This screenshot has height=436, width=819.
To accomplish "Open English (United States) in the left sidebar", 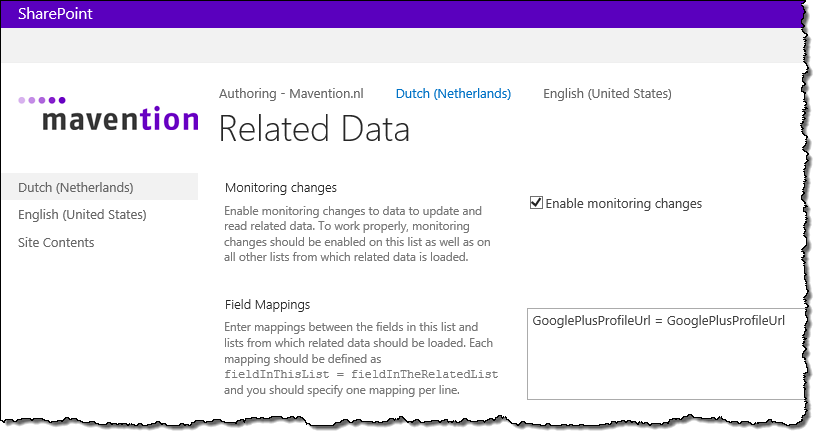I will click(x=82, y=215).
